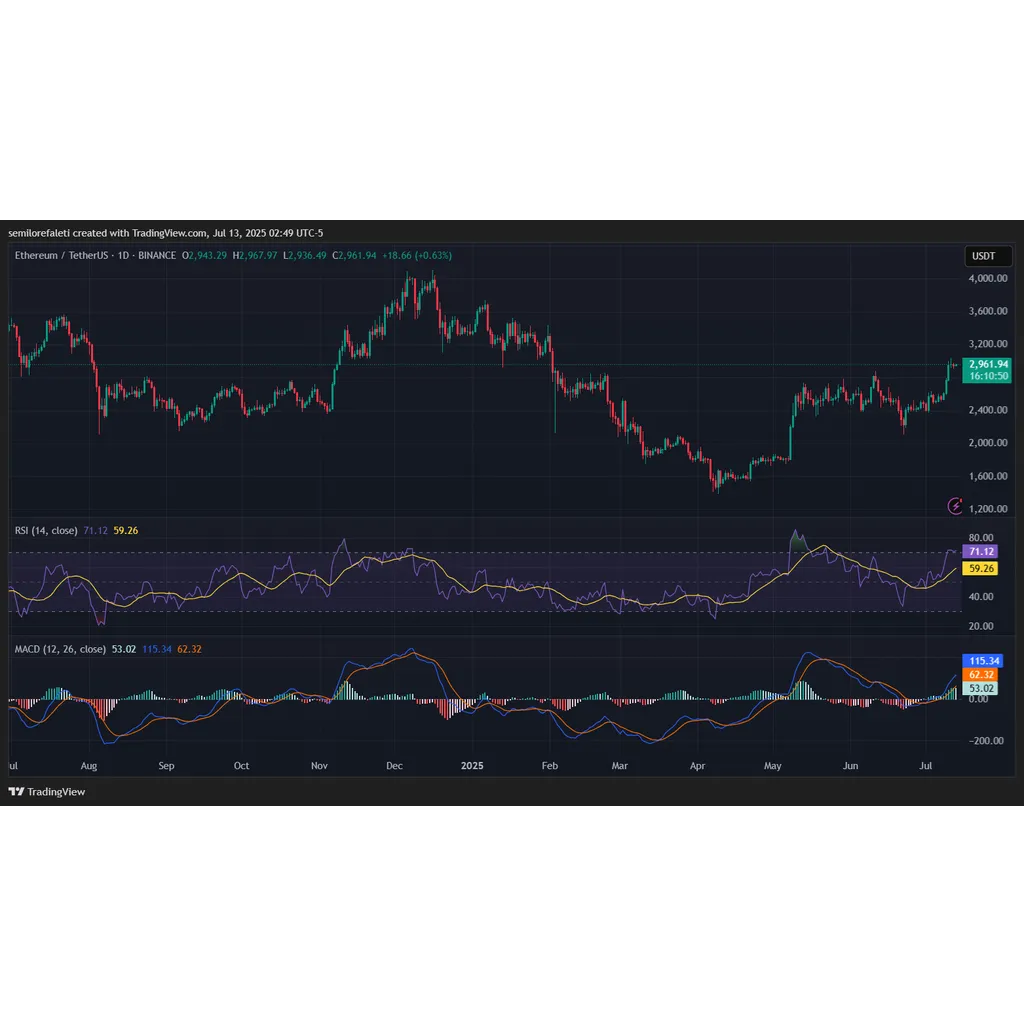Click the 0.00 MACD axis label

[978, 699]
